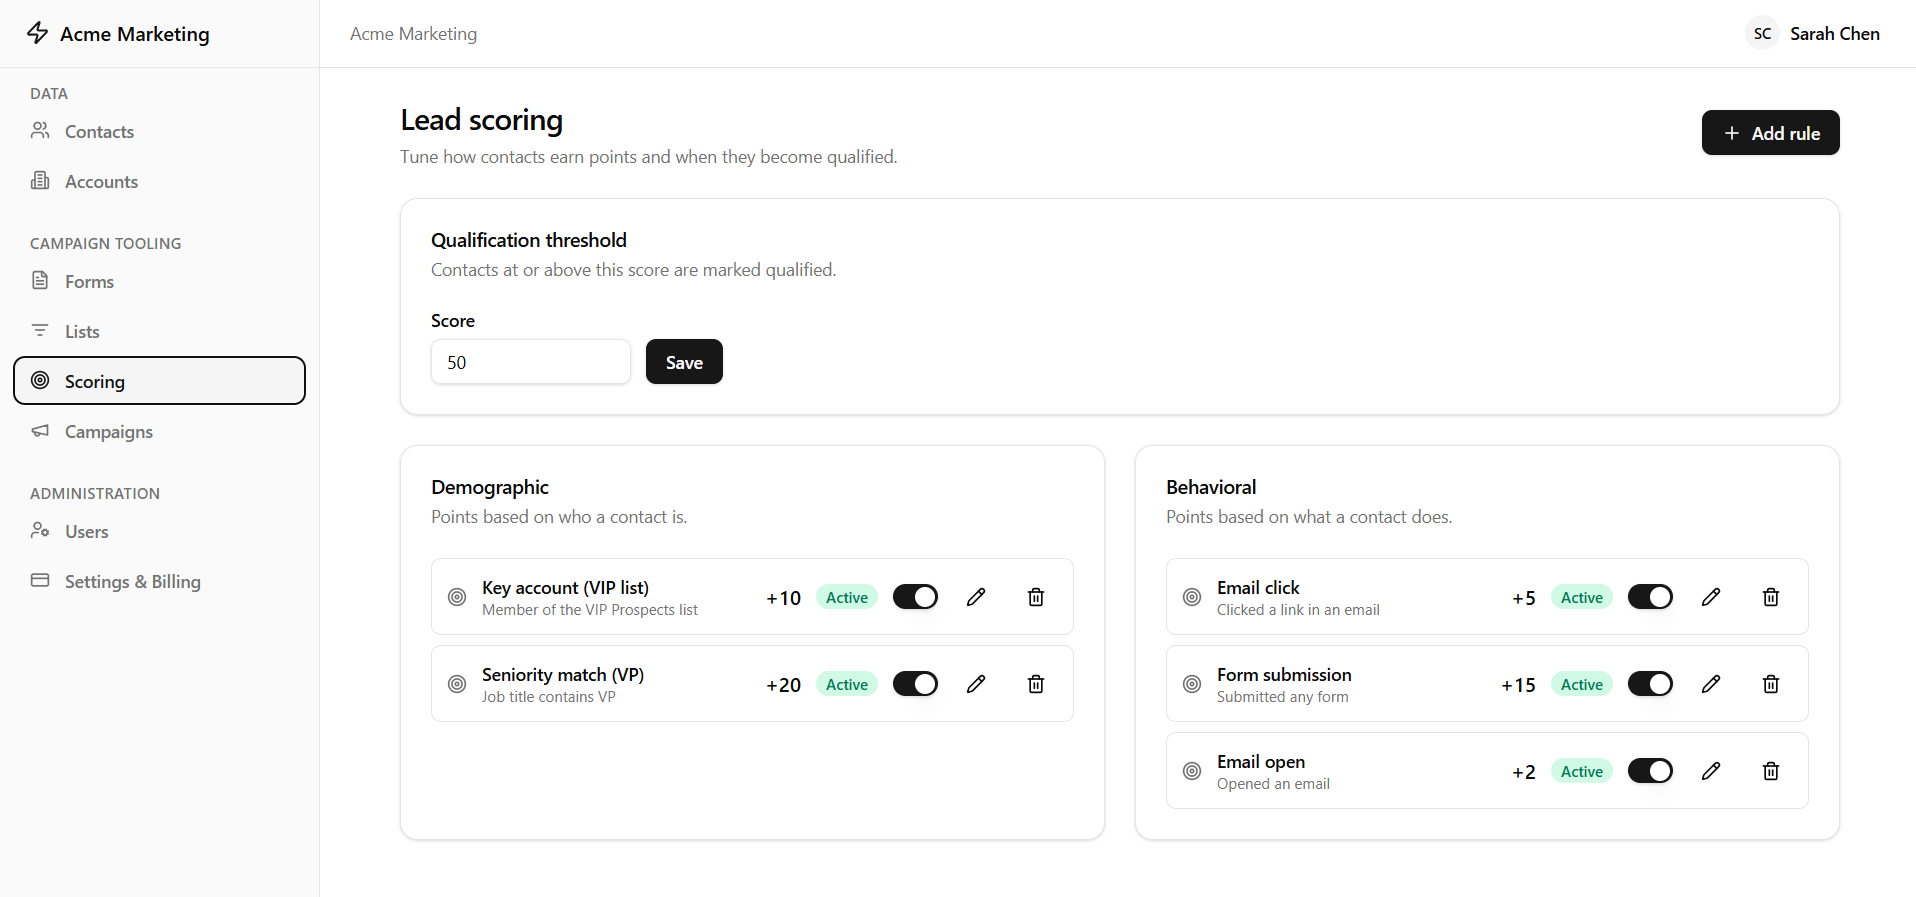Open the Users administration page
This screenshot has width=1916, height=897.
159,531
